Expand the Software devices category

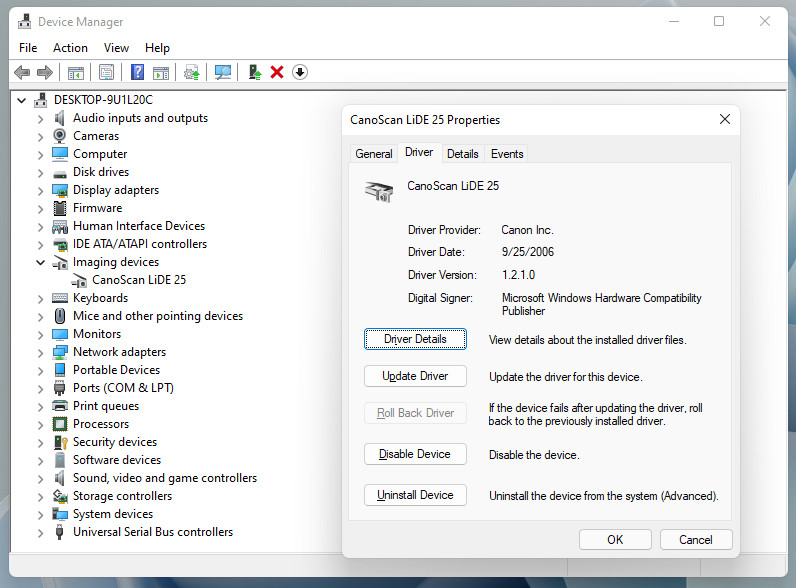(x=40, y=461)
